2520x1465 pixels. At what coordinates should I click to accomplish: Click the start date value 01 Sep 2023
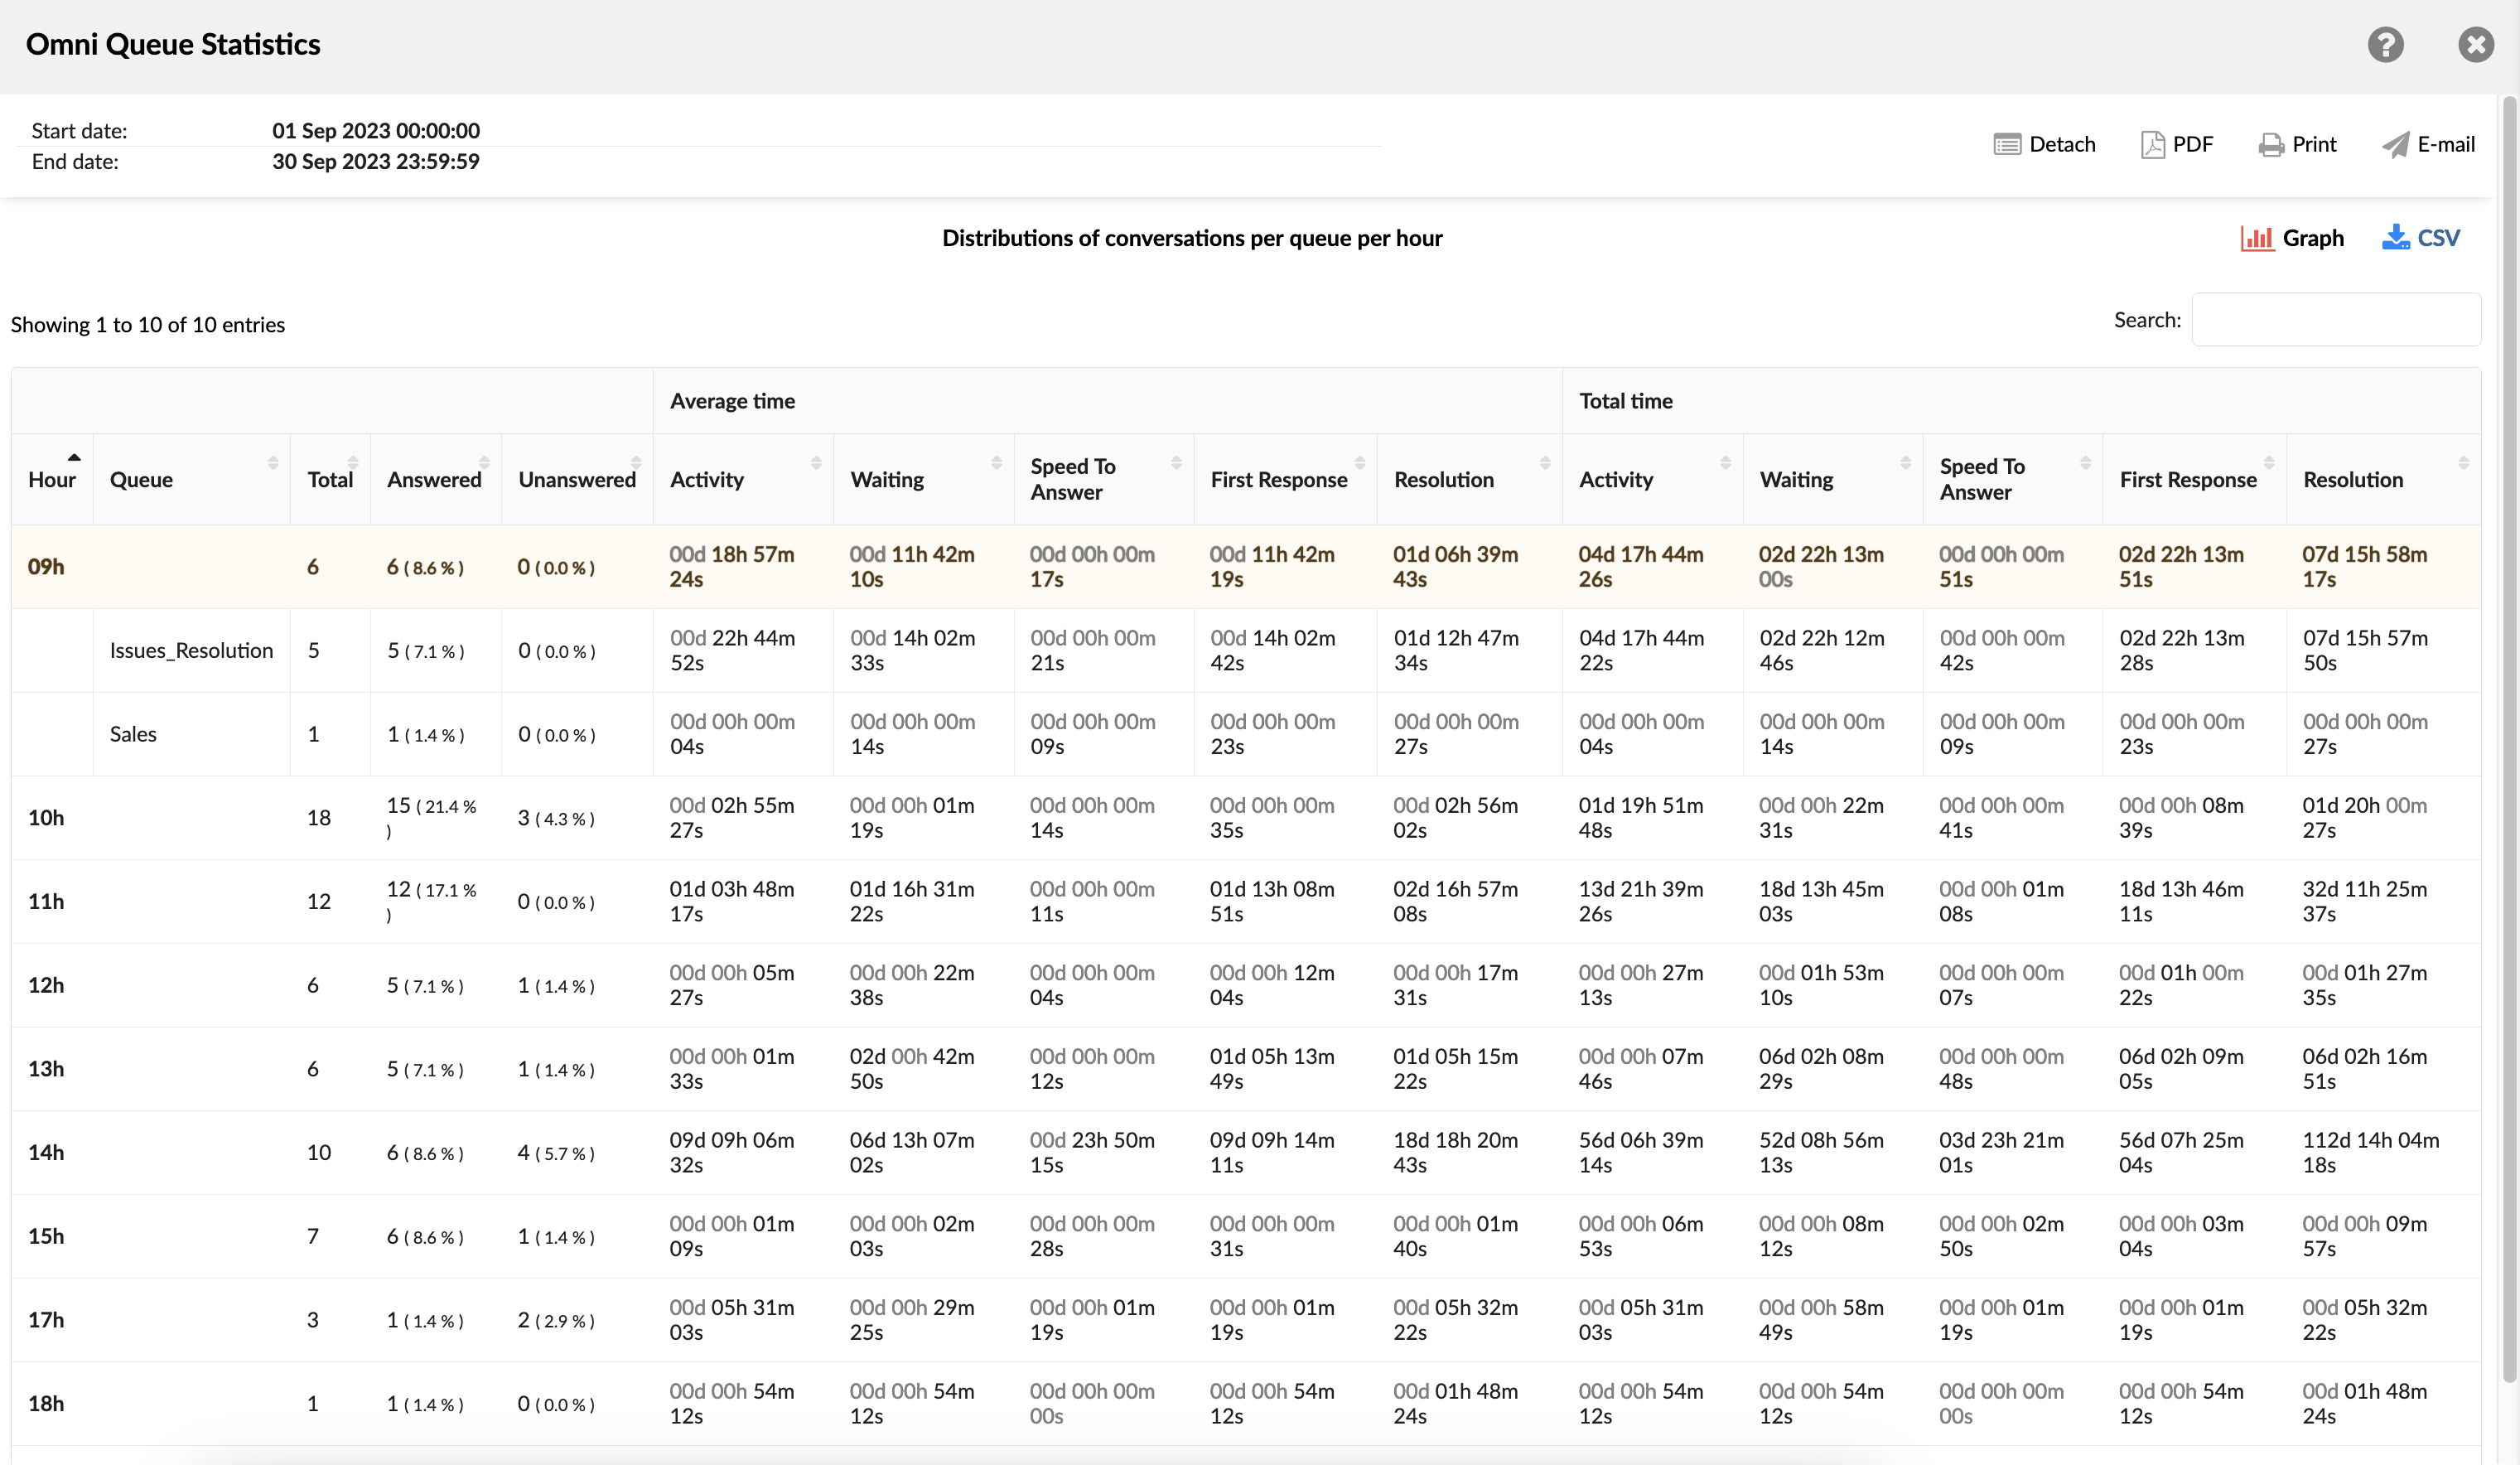coord(375,131)
